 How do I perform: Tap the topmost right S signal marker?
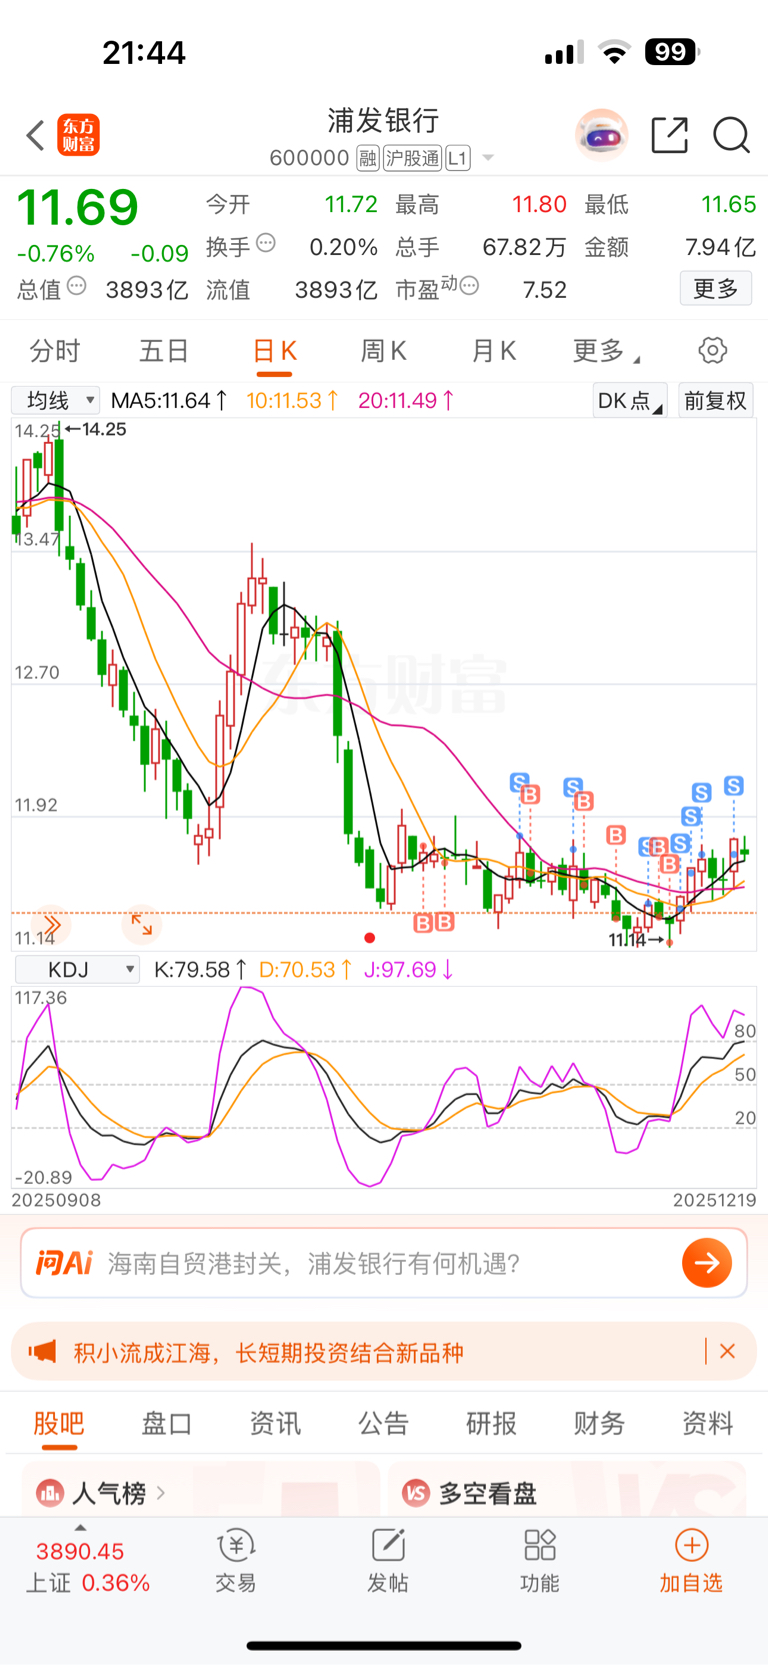[734, 786]
